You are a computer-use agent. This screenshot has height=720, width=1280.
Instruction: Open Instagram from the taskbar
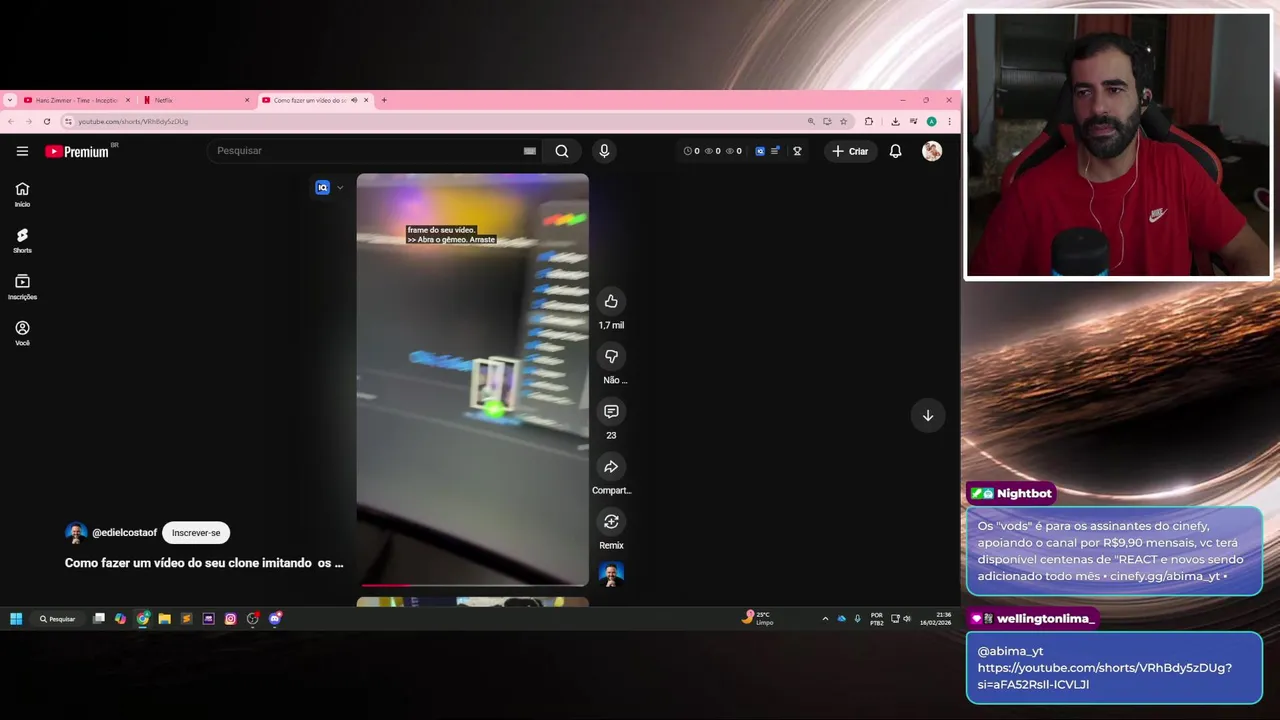tap(230, 619)
